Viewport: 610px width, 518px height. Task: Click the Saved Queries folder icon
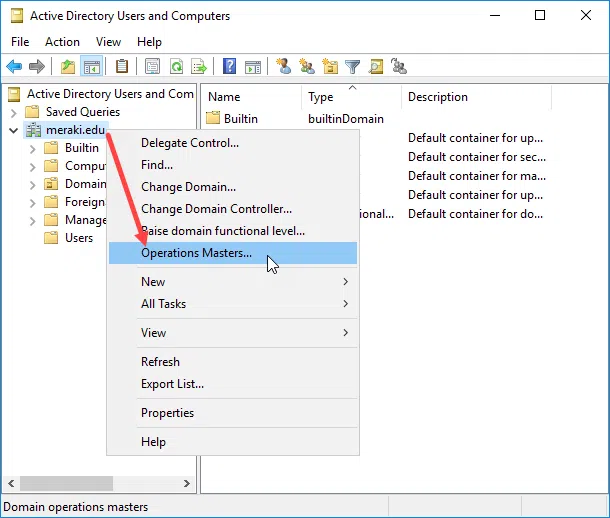tap(32, 112)
